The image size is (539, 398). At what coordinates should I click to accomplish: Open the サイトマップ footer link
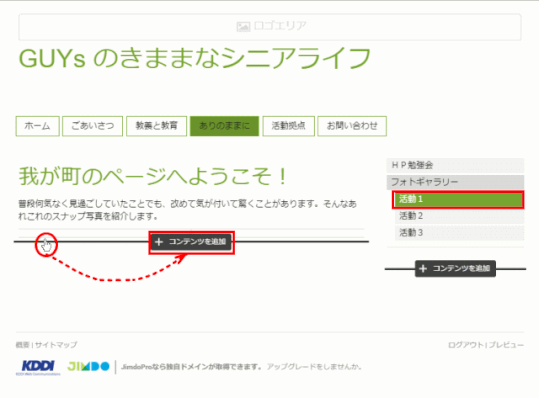(x=56, y=345)
